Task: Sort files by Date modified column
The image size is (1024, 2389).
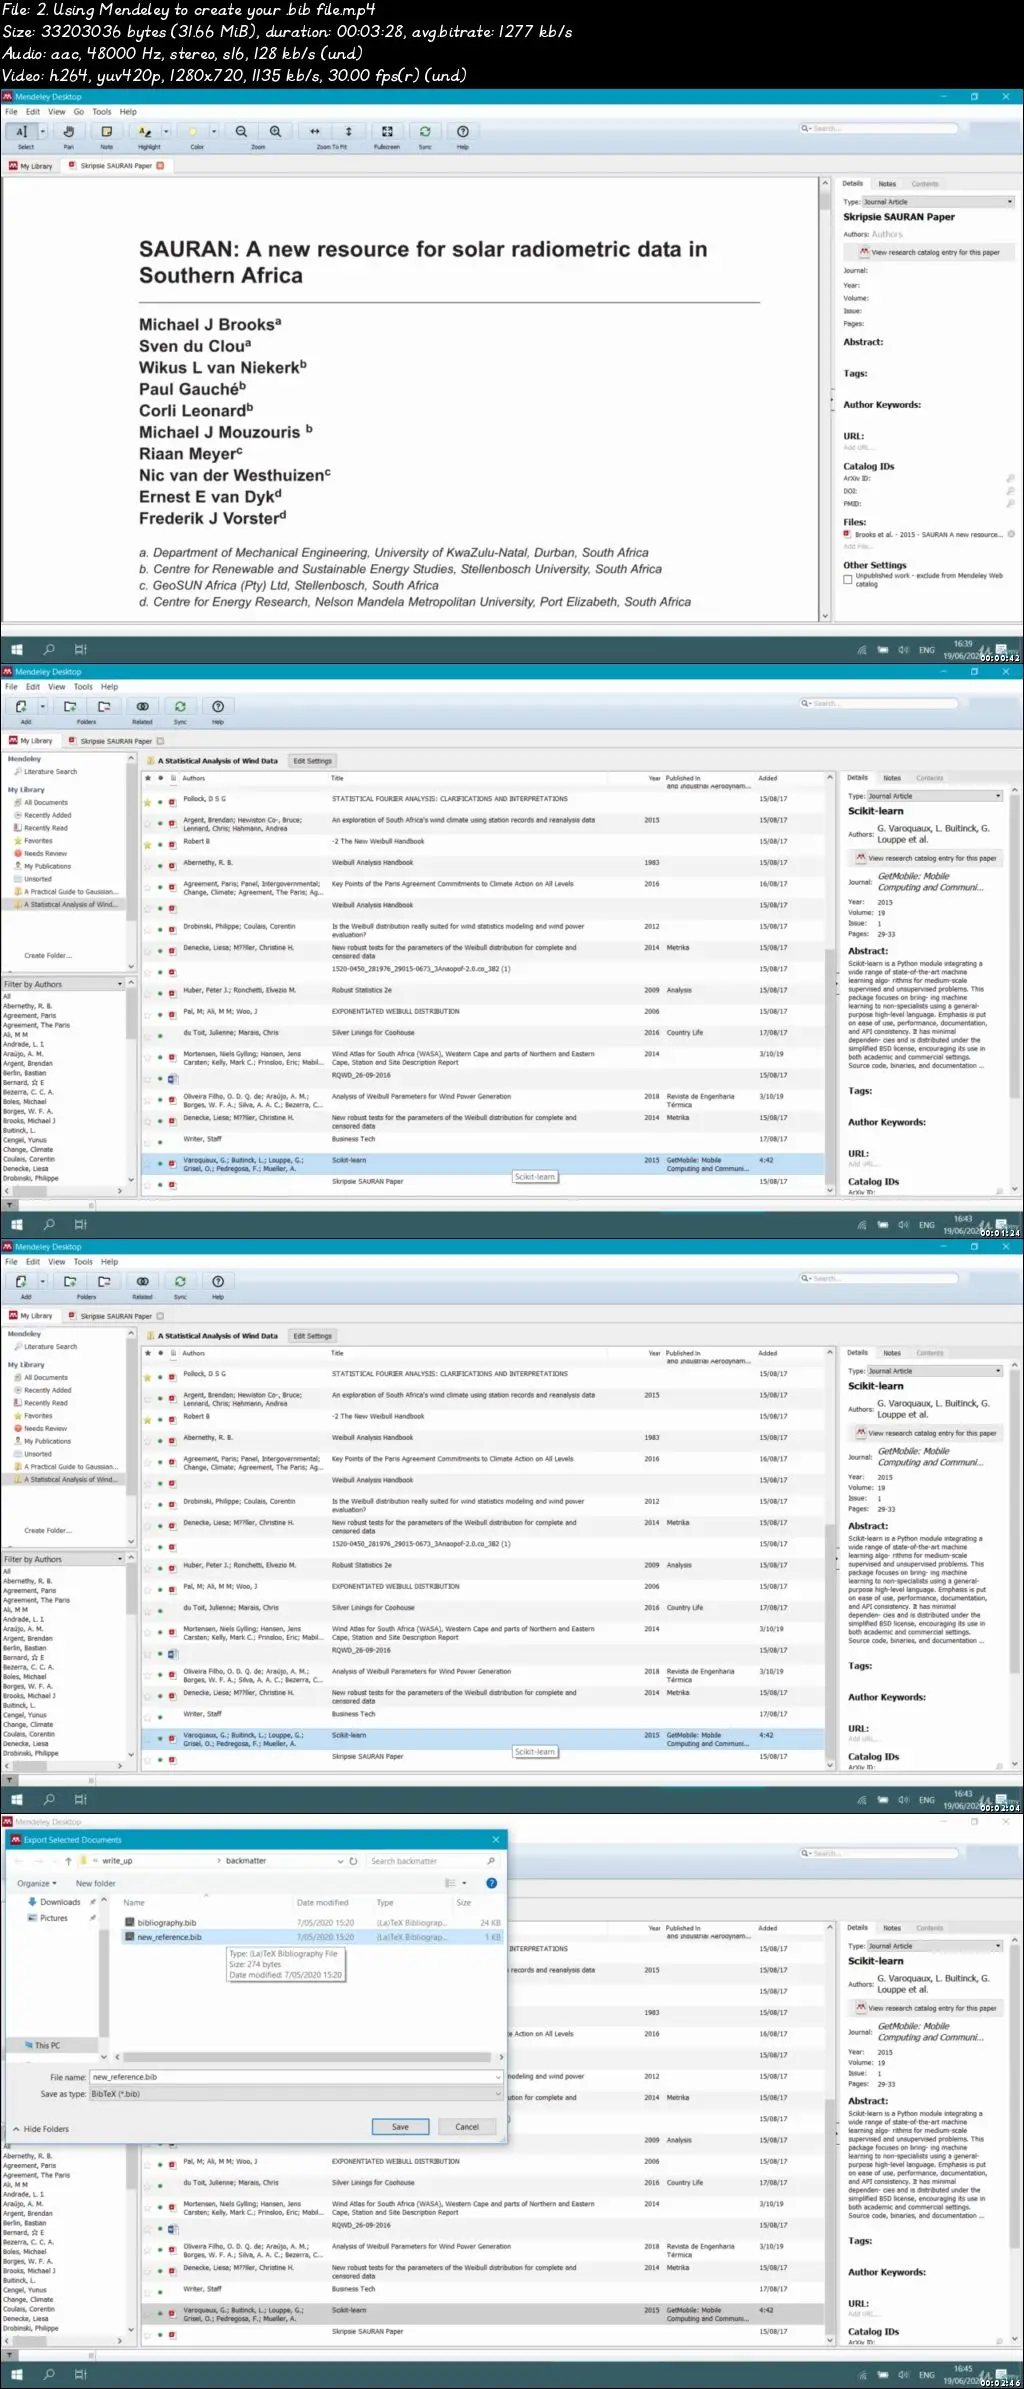Action: click(x=322, y=1903)
